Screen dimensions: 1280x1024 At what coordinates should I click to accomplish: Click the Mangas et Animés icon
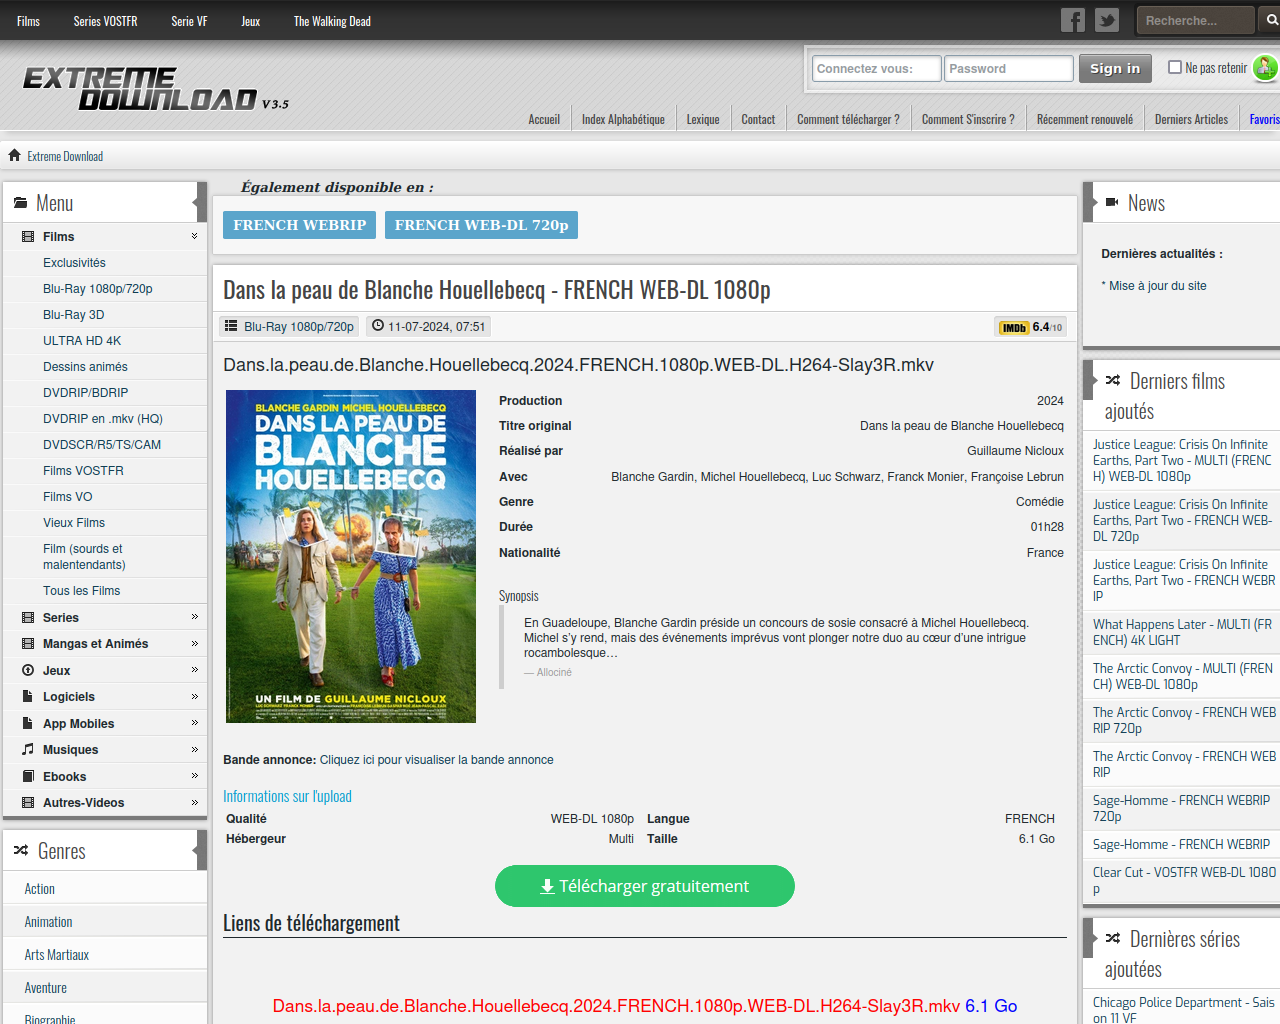28,643
